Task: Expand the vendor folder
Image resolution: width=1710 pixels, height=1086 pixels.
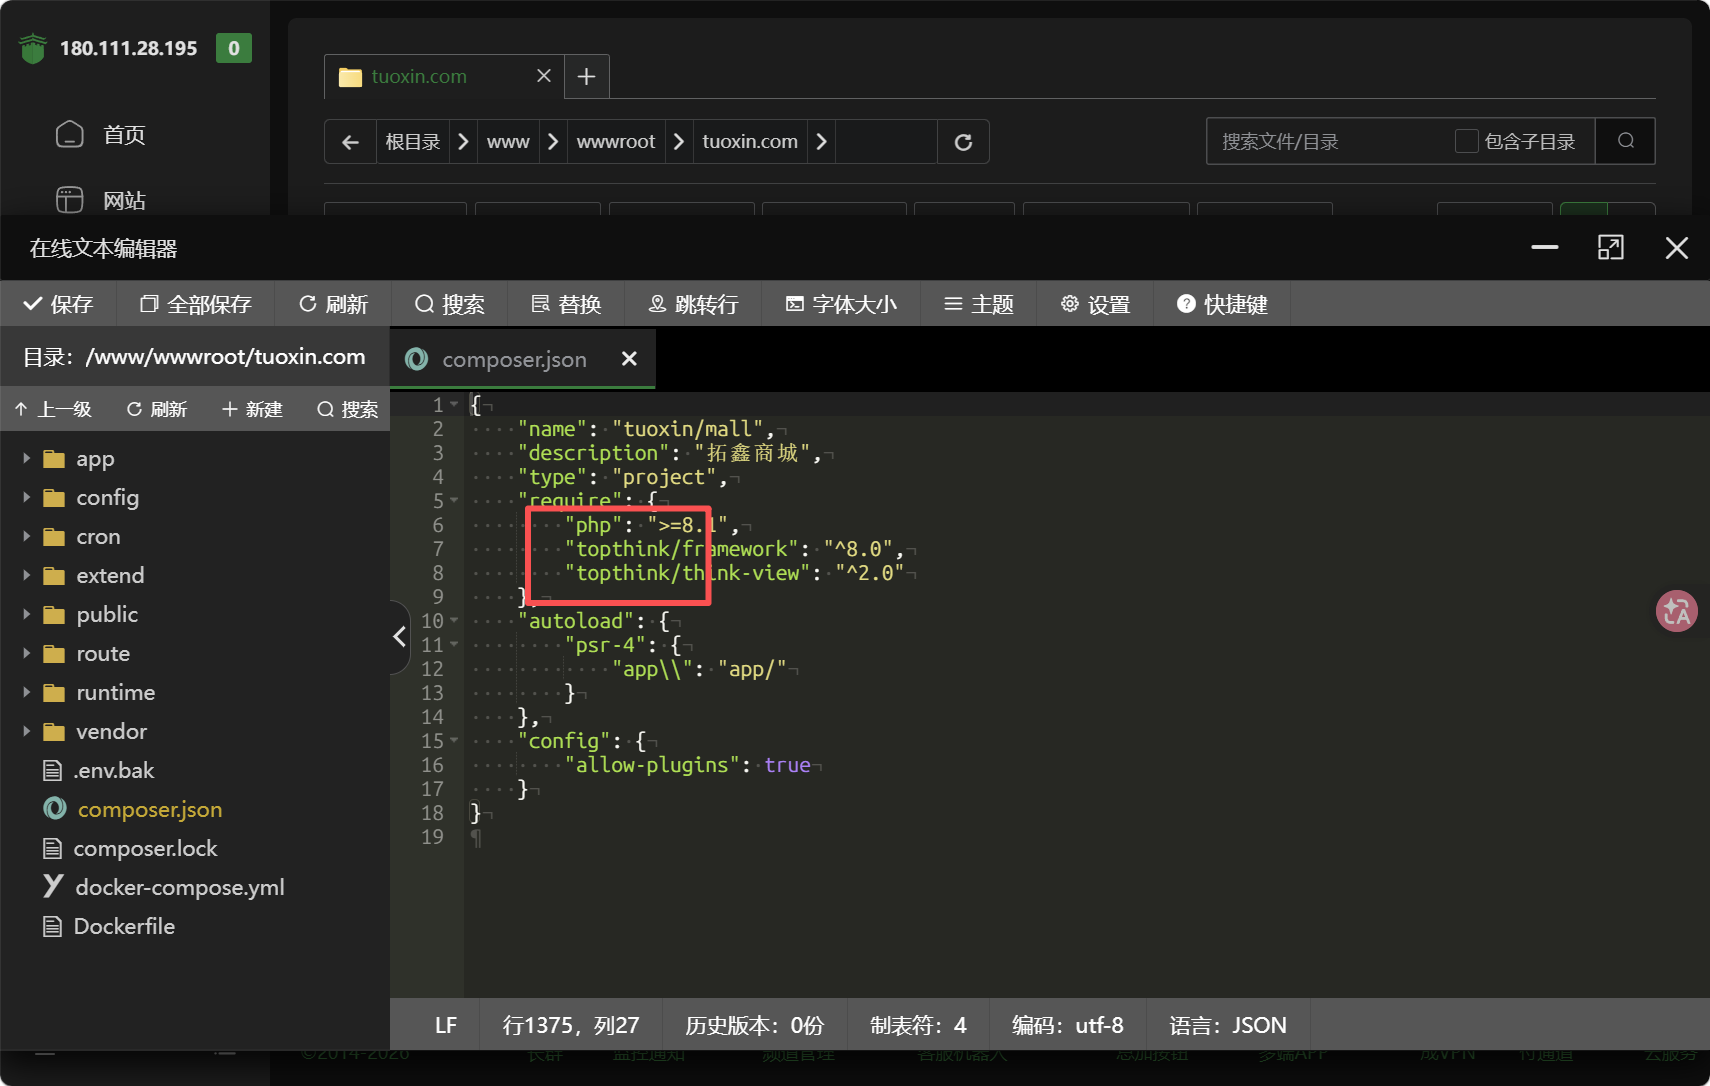Action: (x=27, y=732)
